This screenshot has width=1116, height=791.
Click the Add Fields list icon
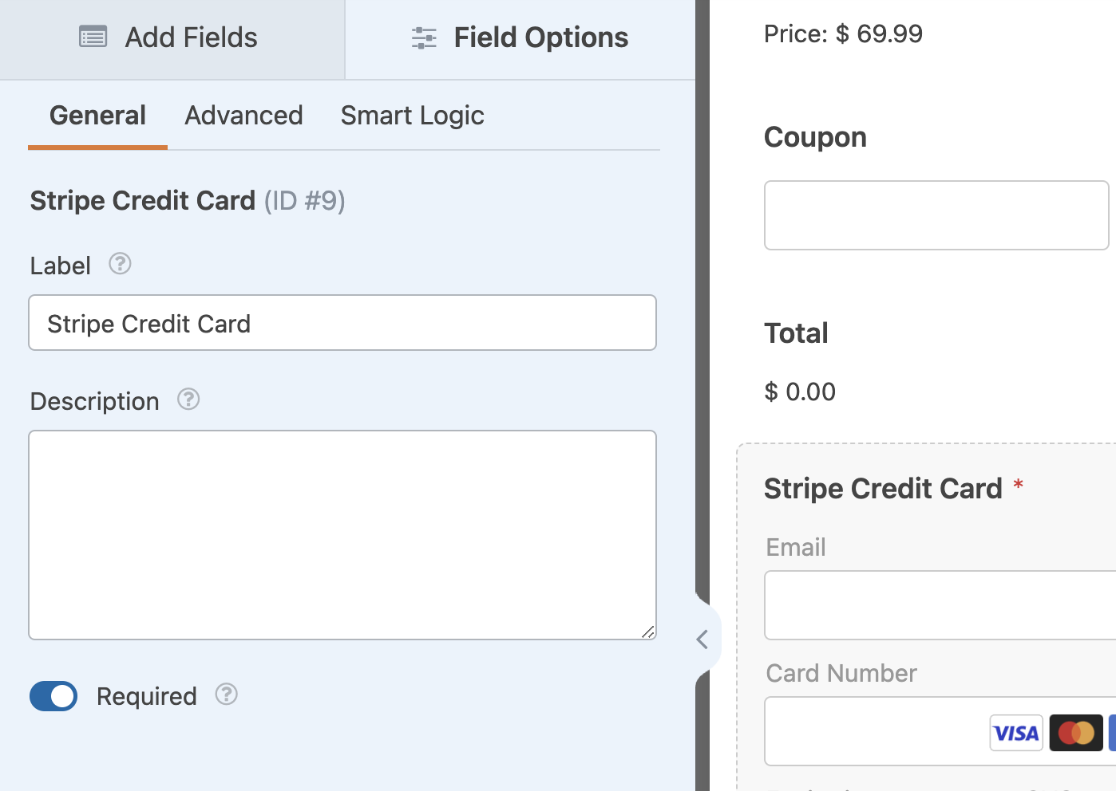93,37
